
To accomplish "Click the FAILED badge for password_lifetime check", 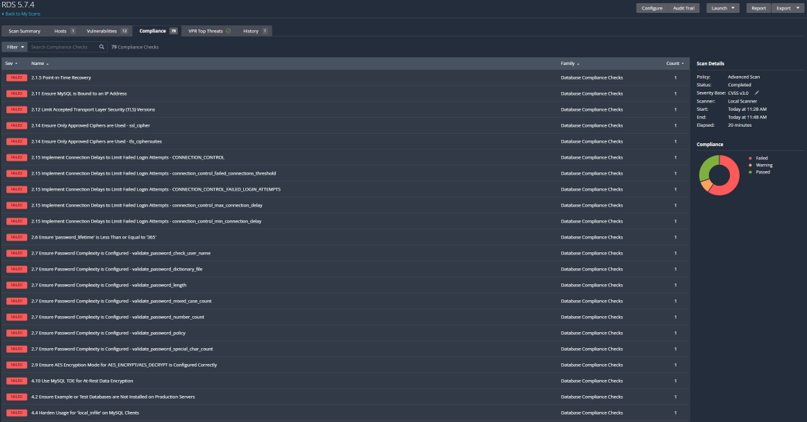I will 16,237.
